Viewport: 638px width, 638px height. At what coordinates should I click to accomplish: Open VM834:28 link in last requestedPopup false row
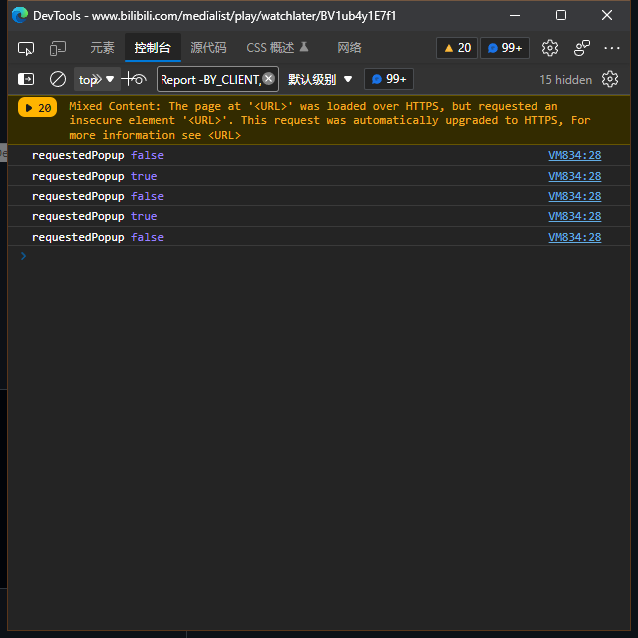[x=575, y=237]
